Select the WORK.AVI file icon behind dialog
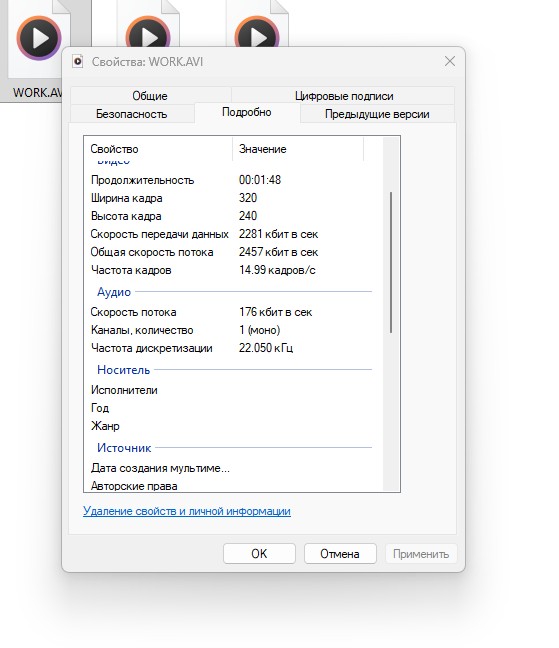Image resolution: width=559 pixels, height=648 pixels. pyautogui.click(x=39, y=38)
